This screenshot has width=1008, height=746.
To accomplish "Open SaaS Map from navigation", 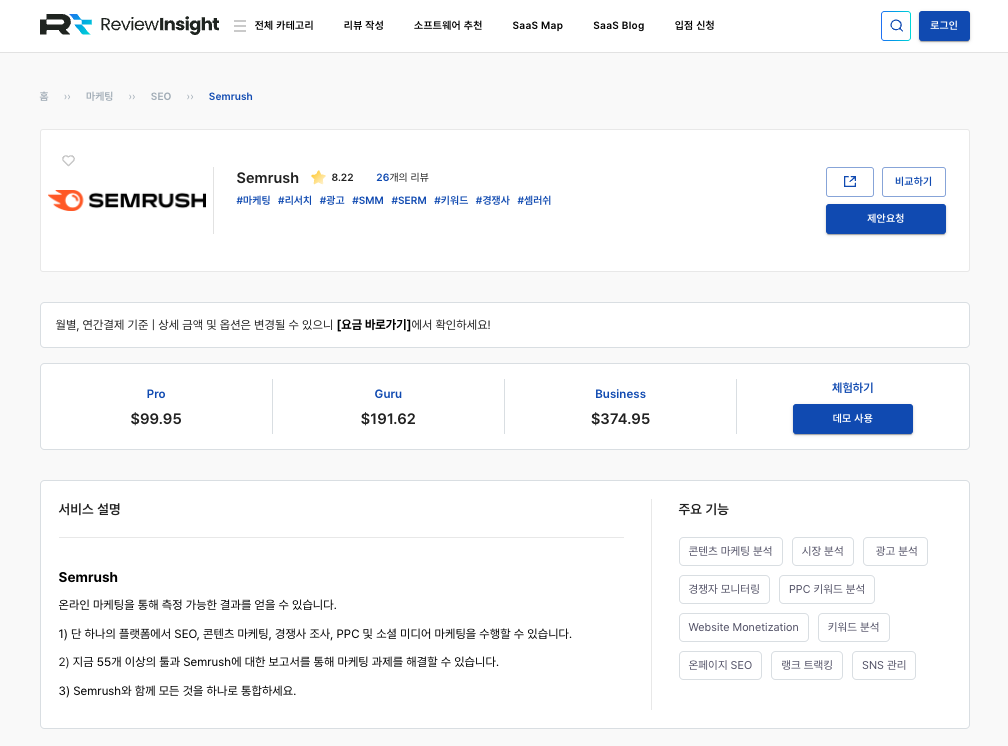I will [537, 26].
